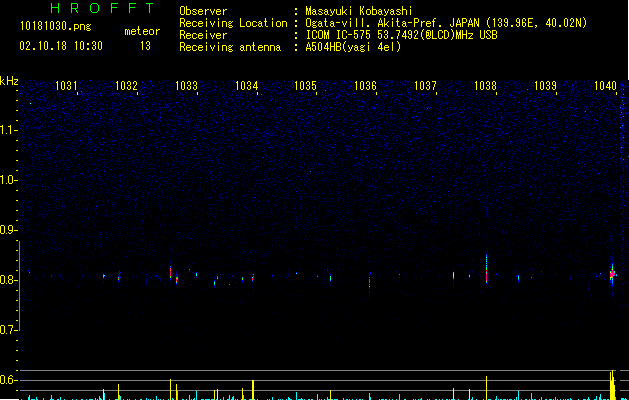Click the 1031 time axis label

click(x=66, y=85)
